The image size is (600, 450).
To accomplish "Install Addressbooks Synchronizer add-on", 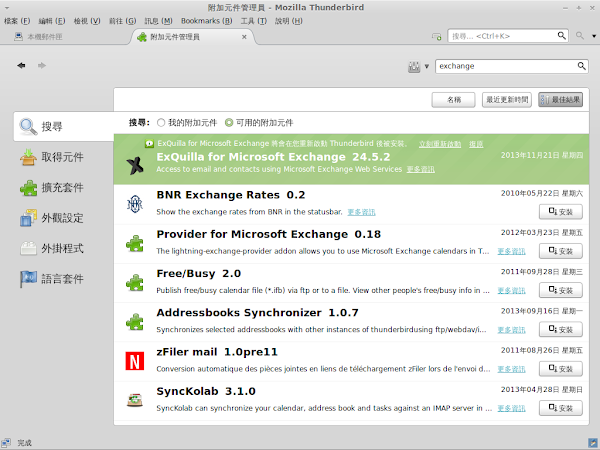I will 561,329.
